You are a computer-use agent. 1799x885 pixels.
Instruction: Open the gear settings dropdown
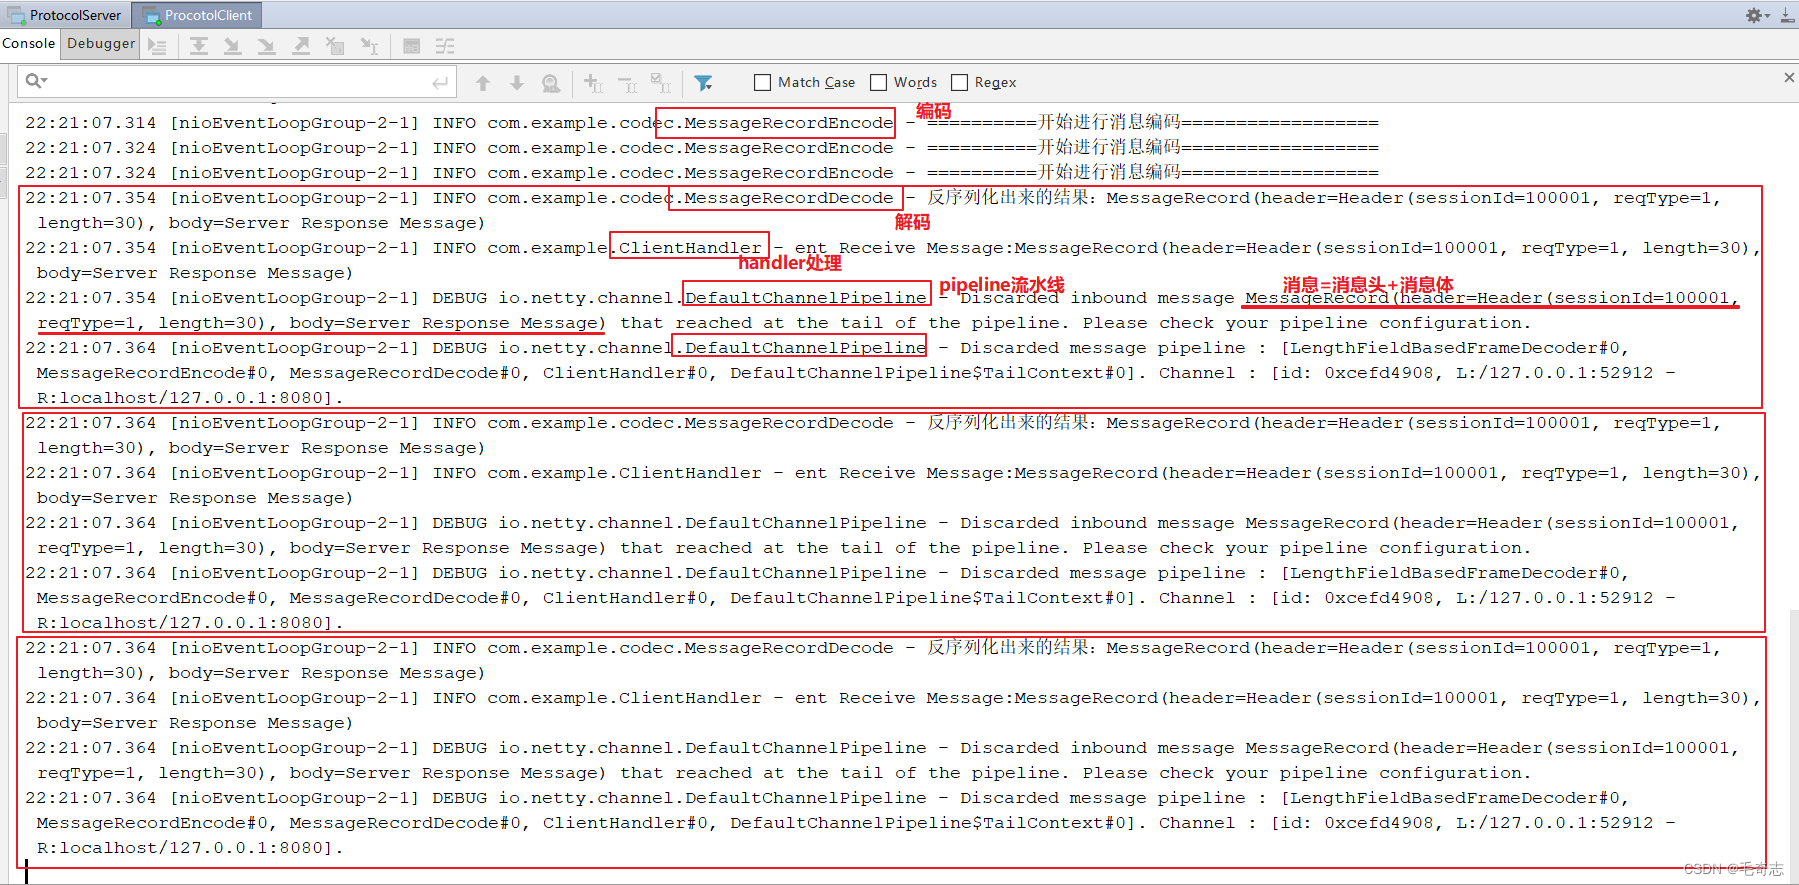coord(1757,15)
